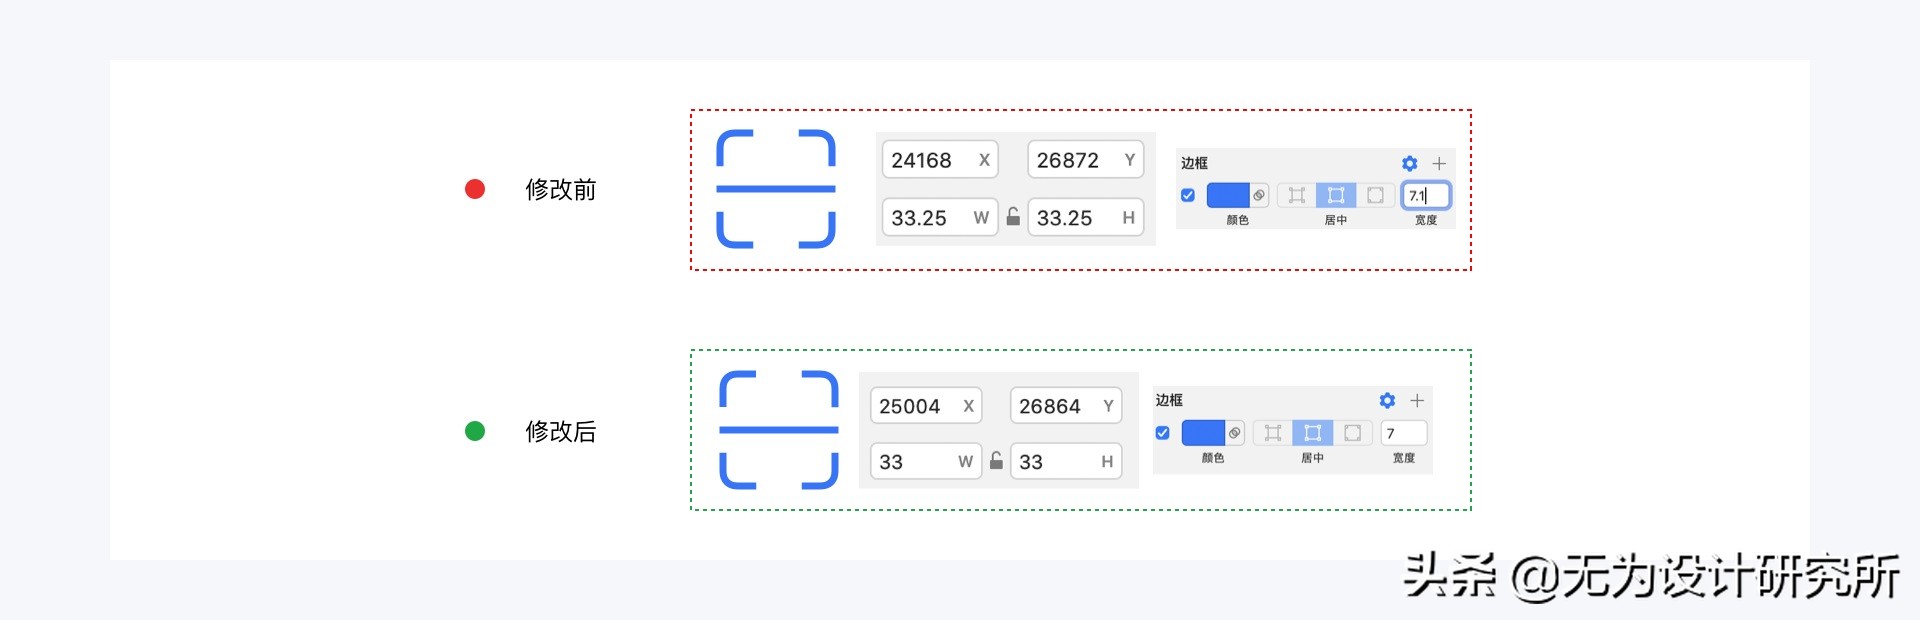Click the border width field showing 7.1

click(1425, 195)
